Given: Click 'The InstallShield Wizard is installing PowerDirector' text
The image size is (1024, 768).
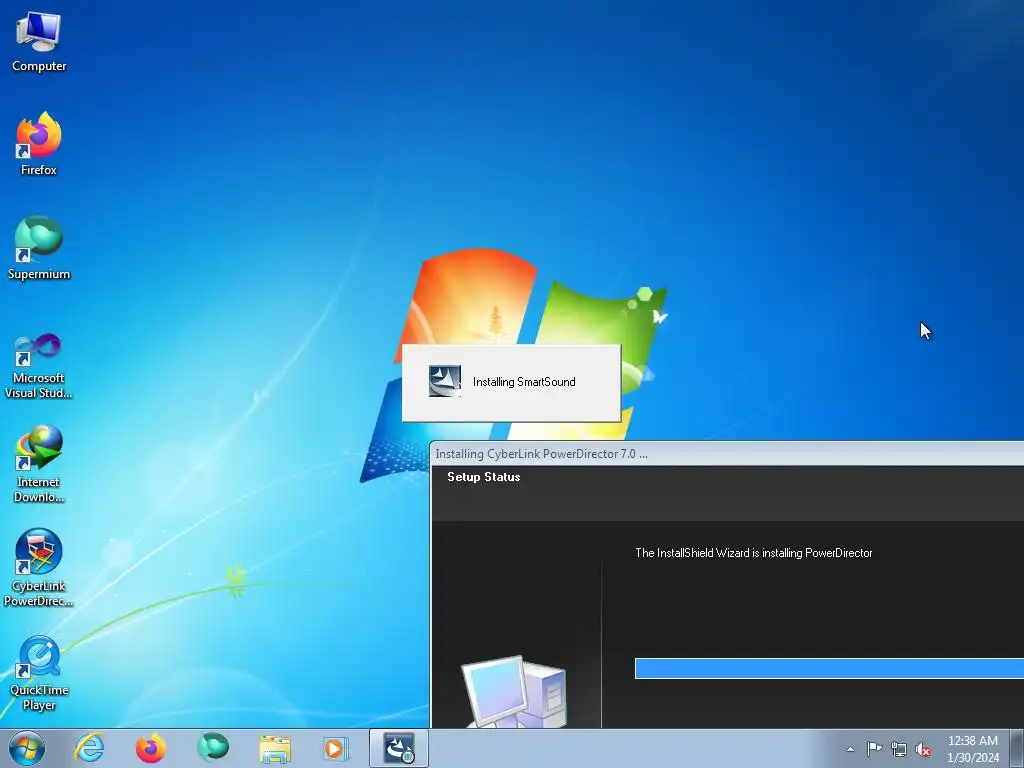Looking at the screenshot, I should (x=754, y=553).
